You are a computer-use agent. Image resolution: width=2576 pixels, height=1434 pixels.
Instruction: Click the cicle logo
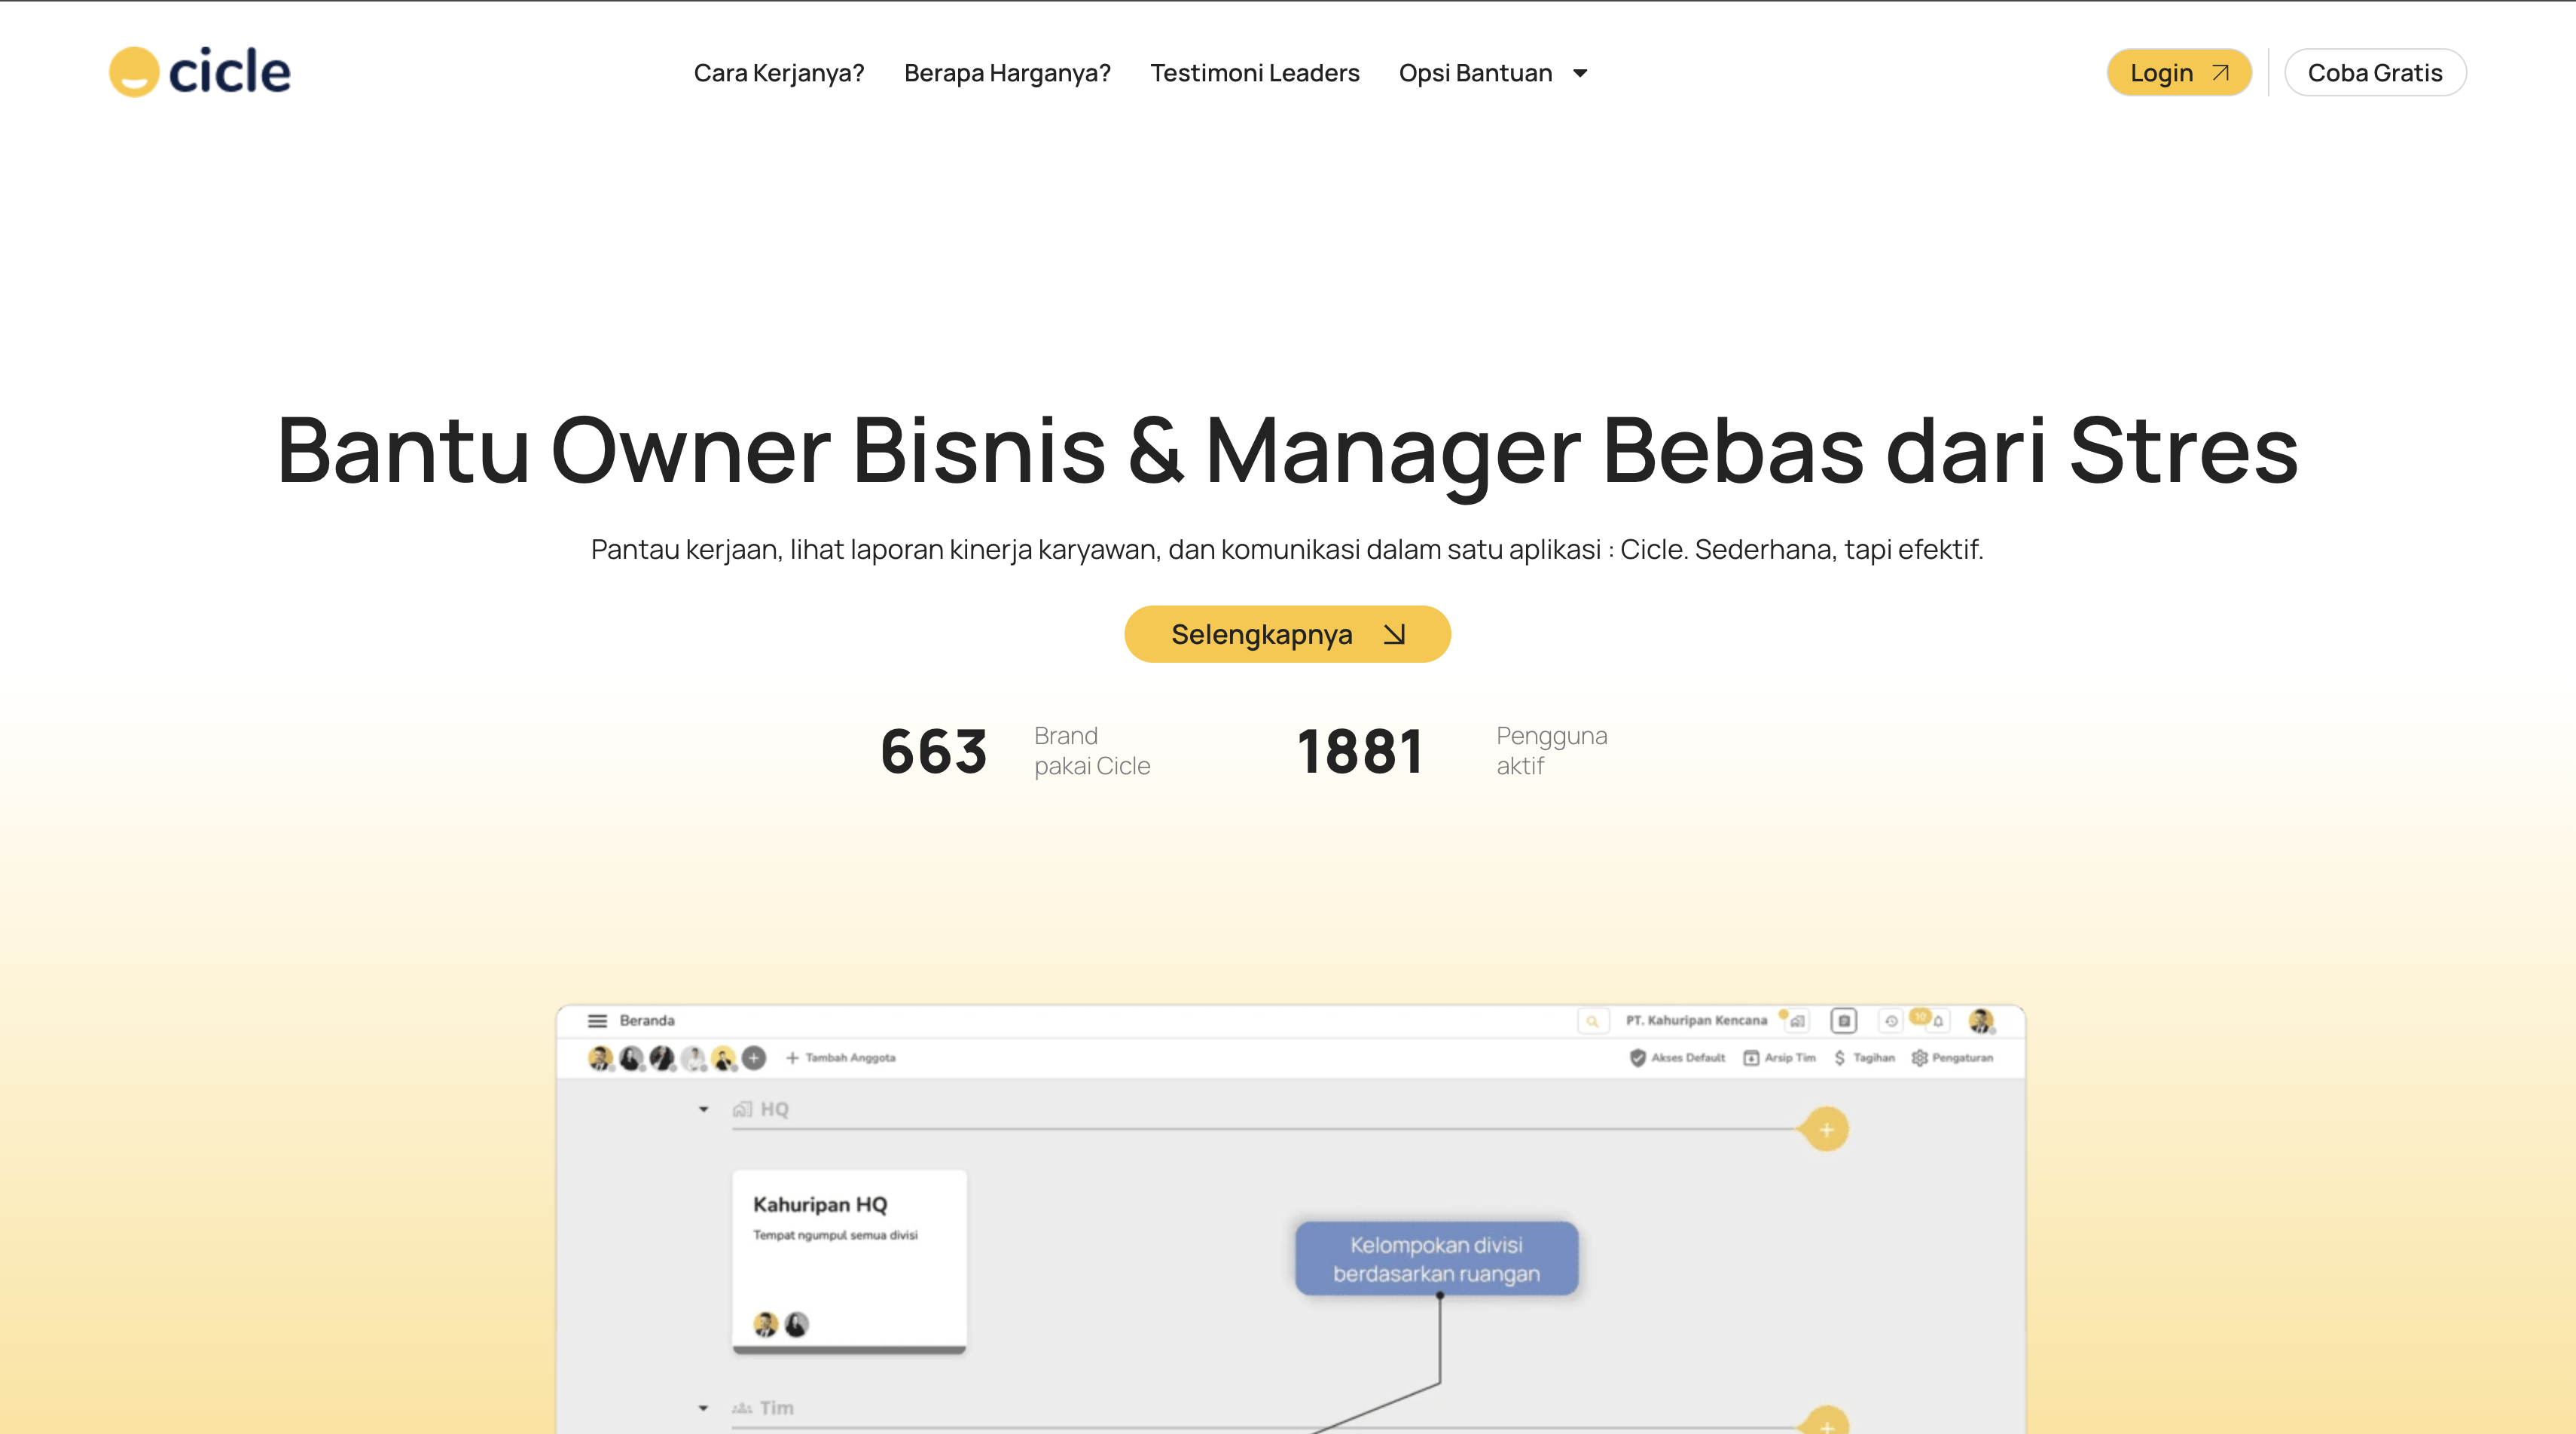(x=200, y=72)
